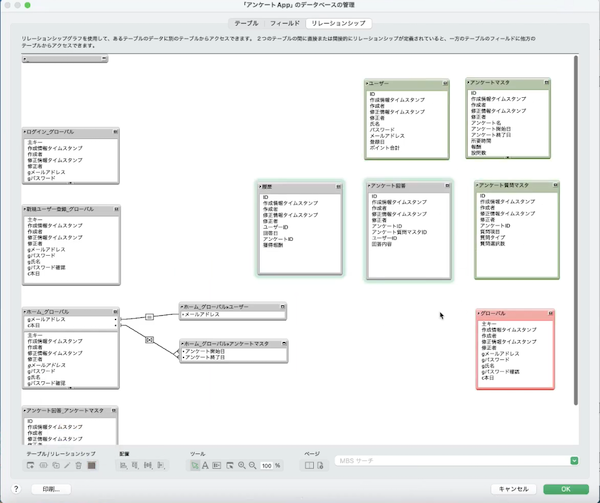Click the キャンセル button

[512, 489]
